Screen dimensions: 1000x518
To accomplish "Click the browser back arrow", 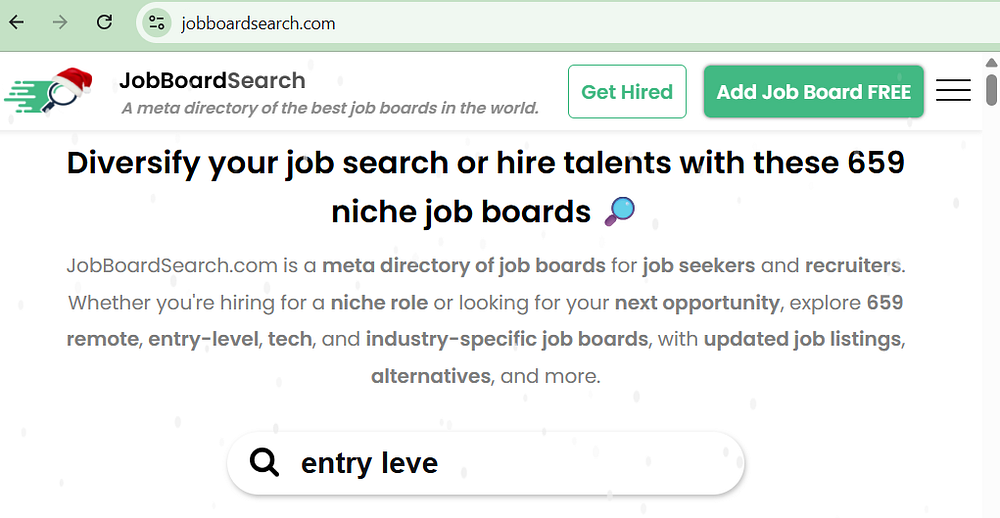I will [17, 22].
